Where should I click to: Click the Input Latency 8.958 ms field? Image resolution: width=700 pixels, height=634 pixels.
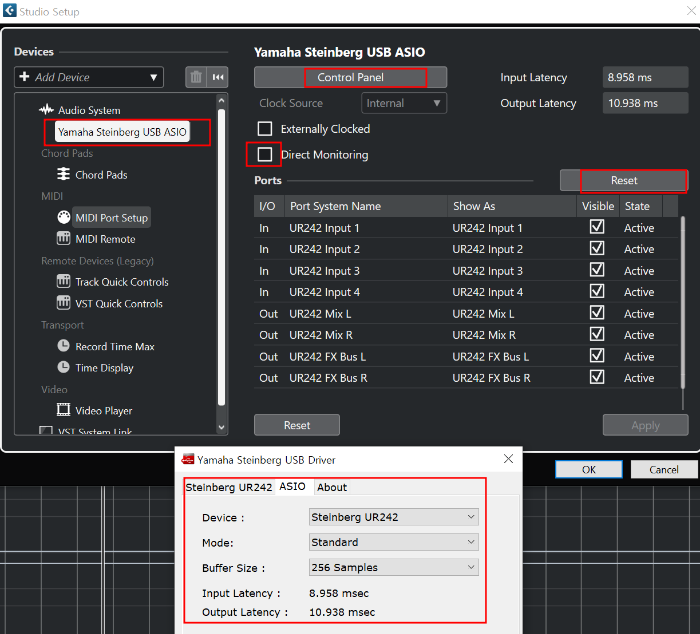click(x=646, y=77)
